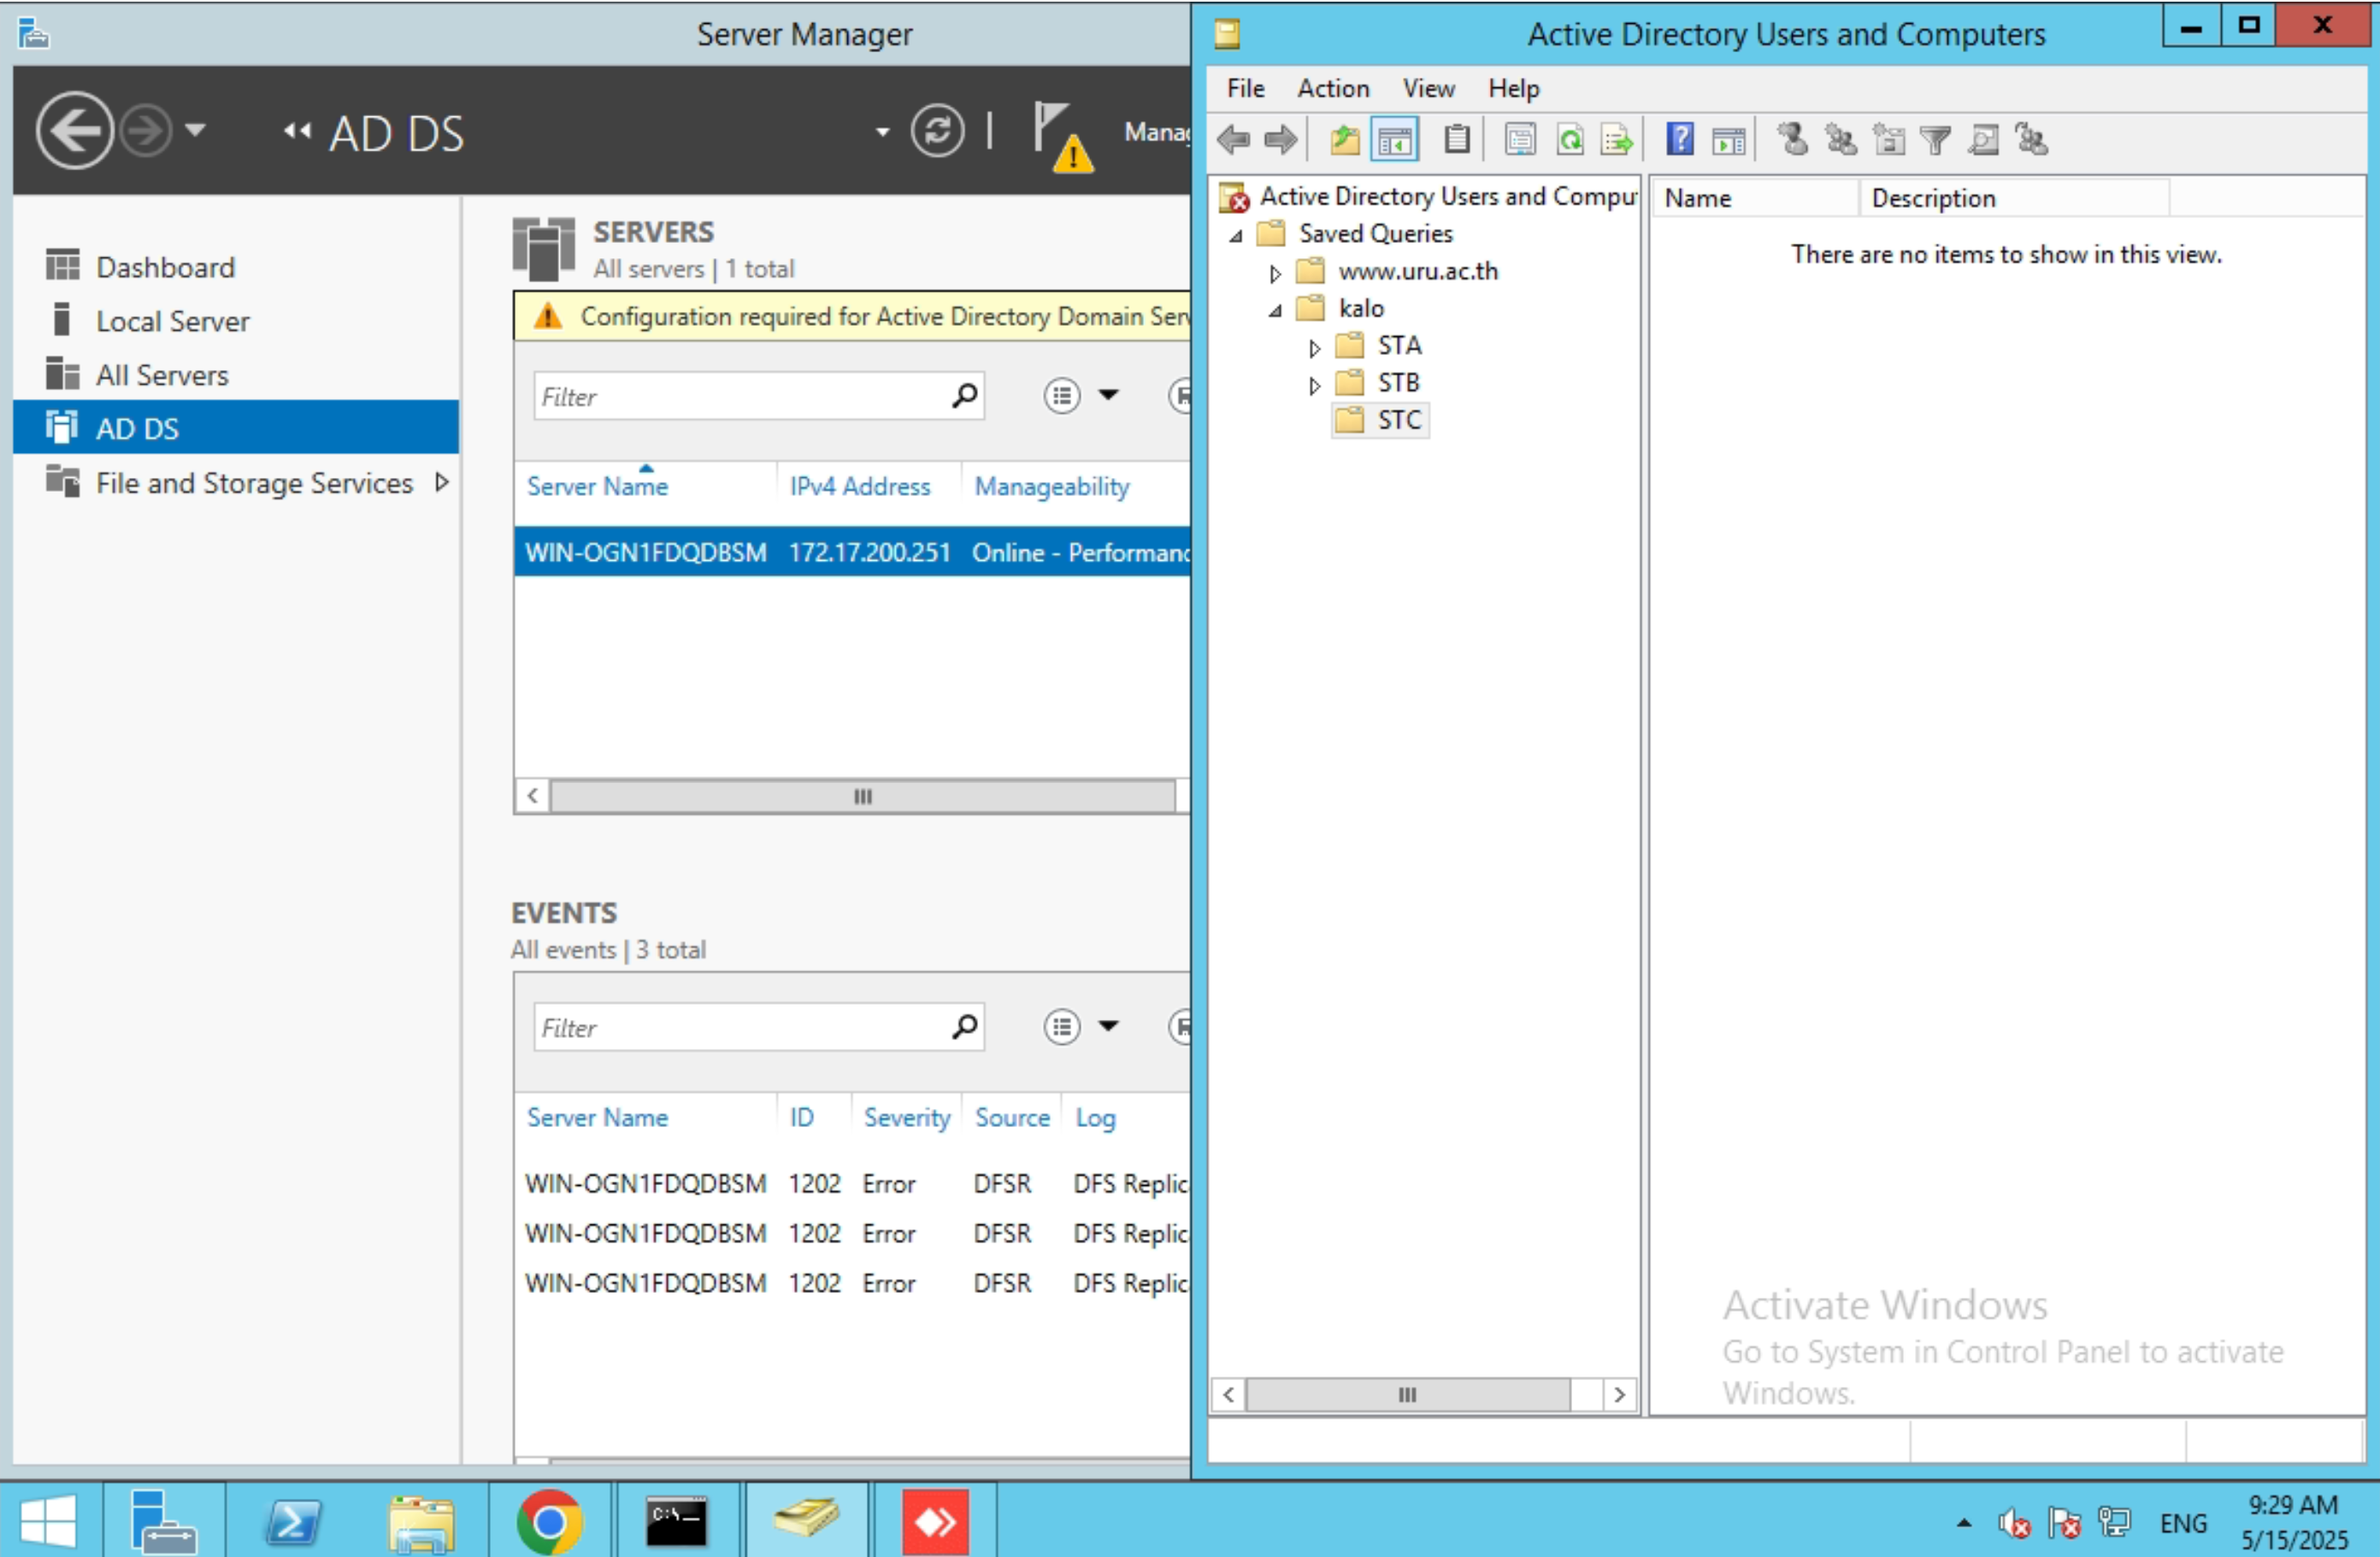Click the Create new user icon
Screen dimensions: 2380x1557
click(1793, 140)
